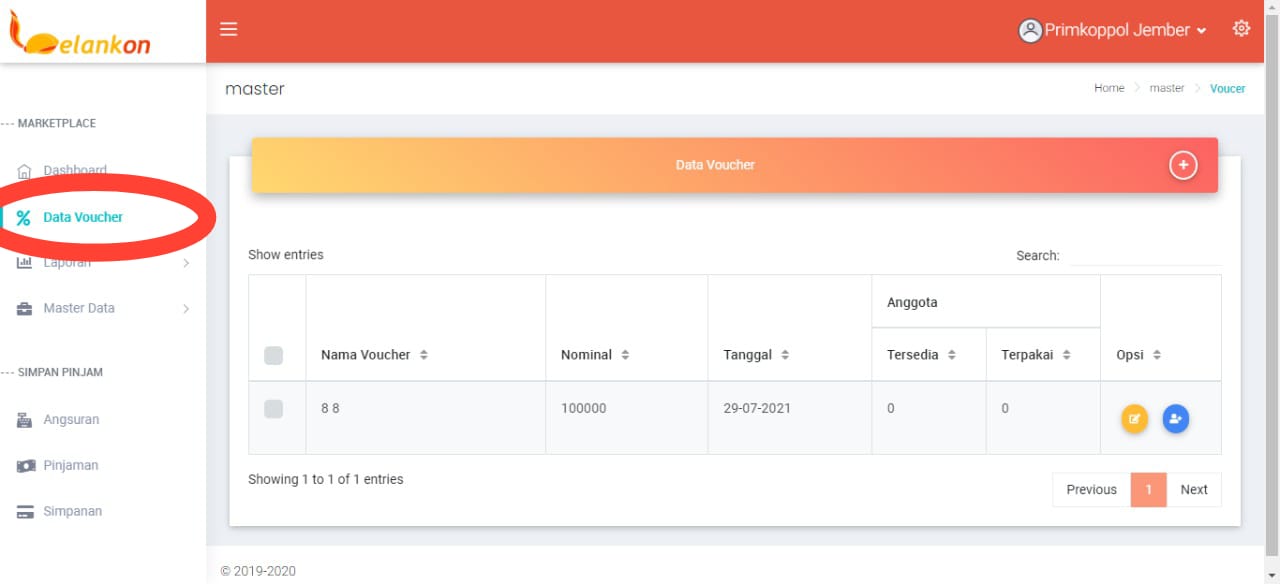Click the hamburger menu icon
This screenshot has width=1280, height=584.
(x=229, y=29)
